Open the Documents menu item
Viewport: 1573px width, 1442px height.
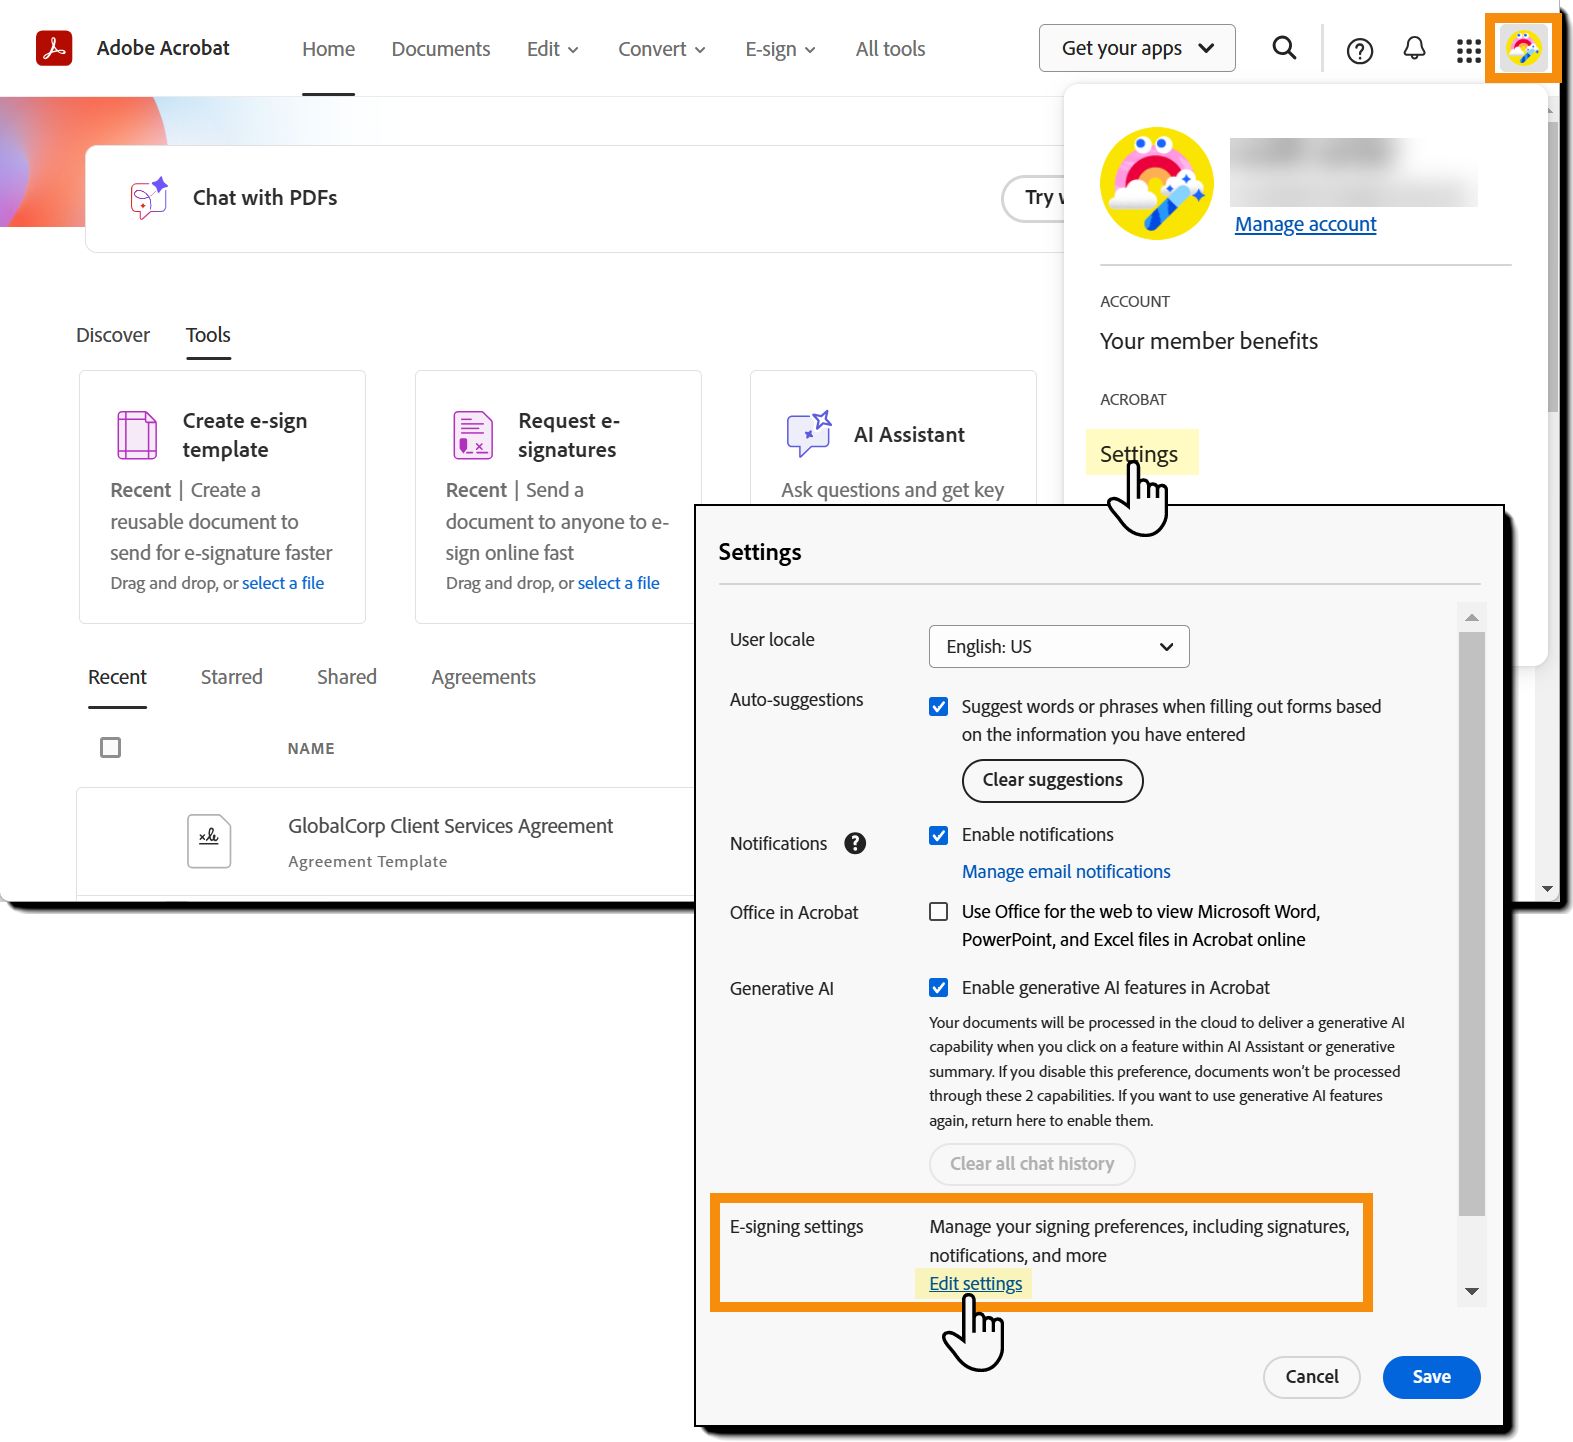441,49
